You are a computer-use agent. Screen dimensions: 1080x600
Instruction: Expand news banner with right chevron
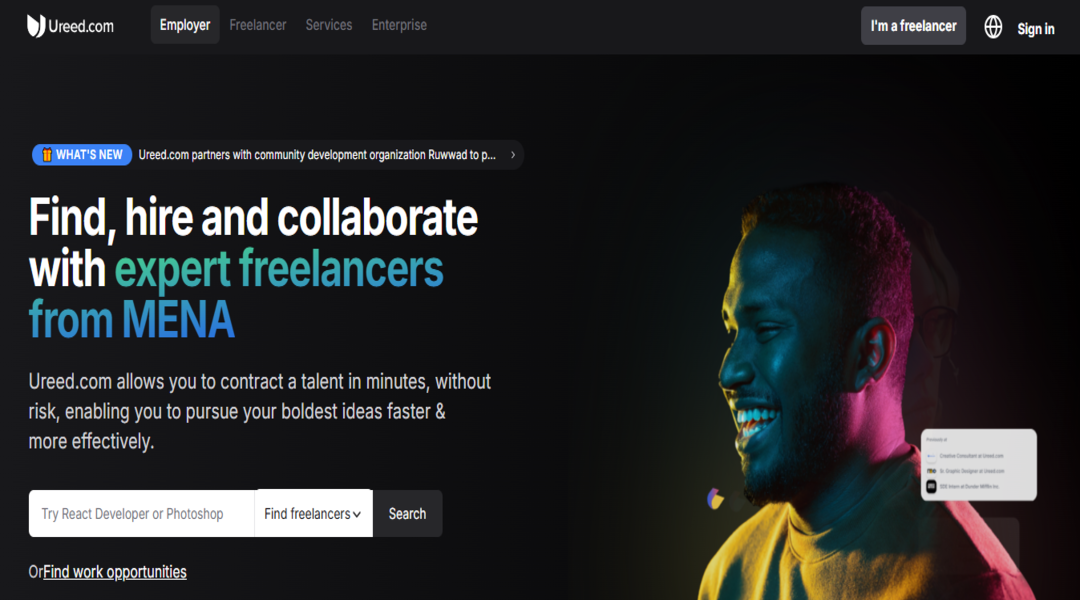tap(512, 155)
